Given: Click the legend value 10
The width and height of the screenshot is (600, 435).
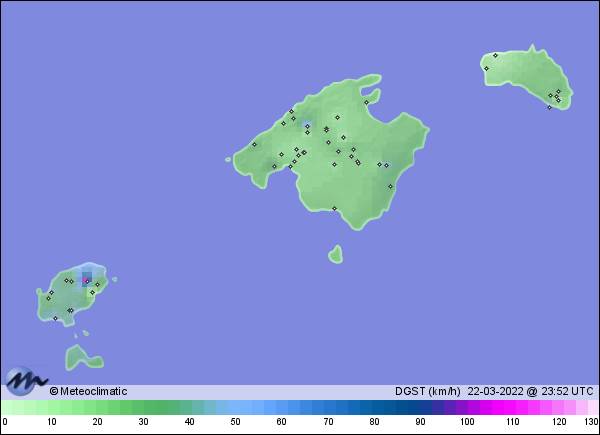Looking at the screenshot, I should point(52,422).
